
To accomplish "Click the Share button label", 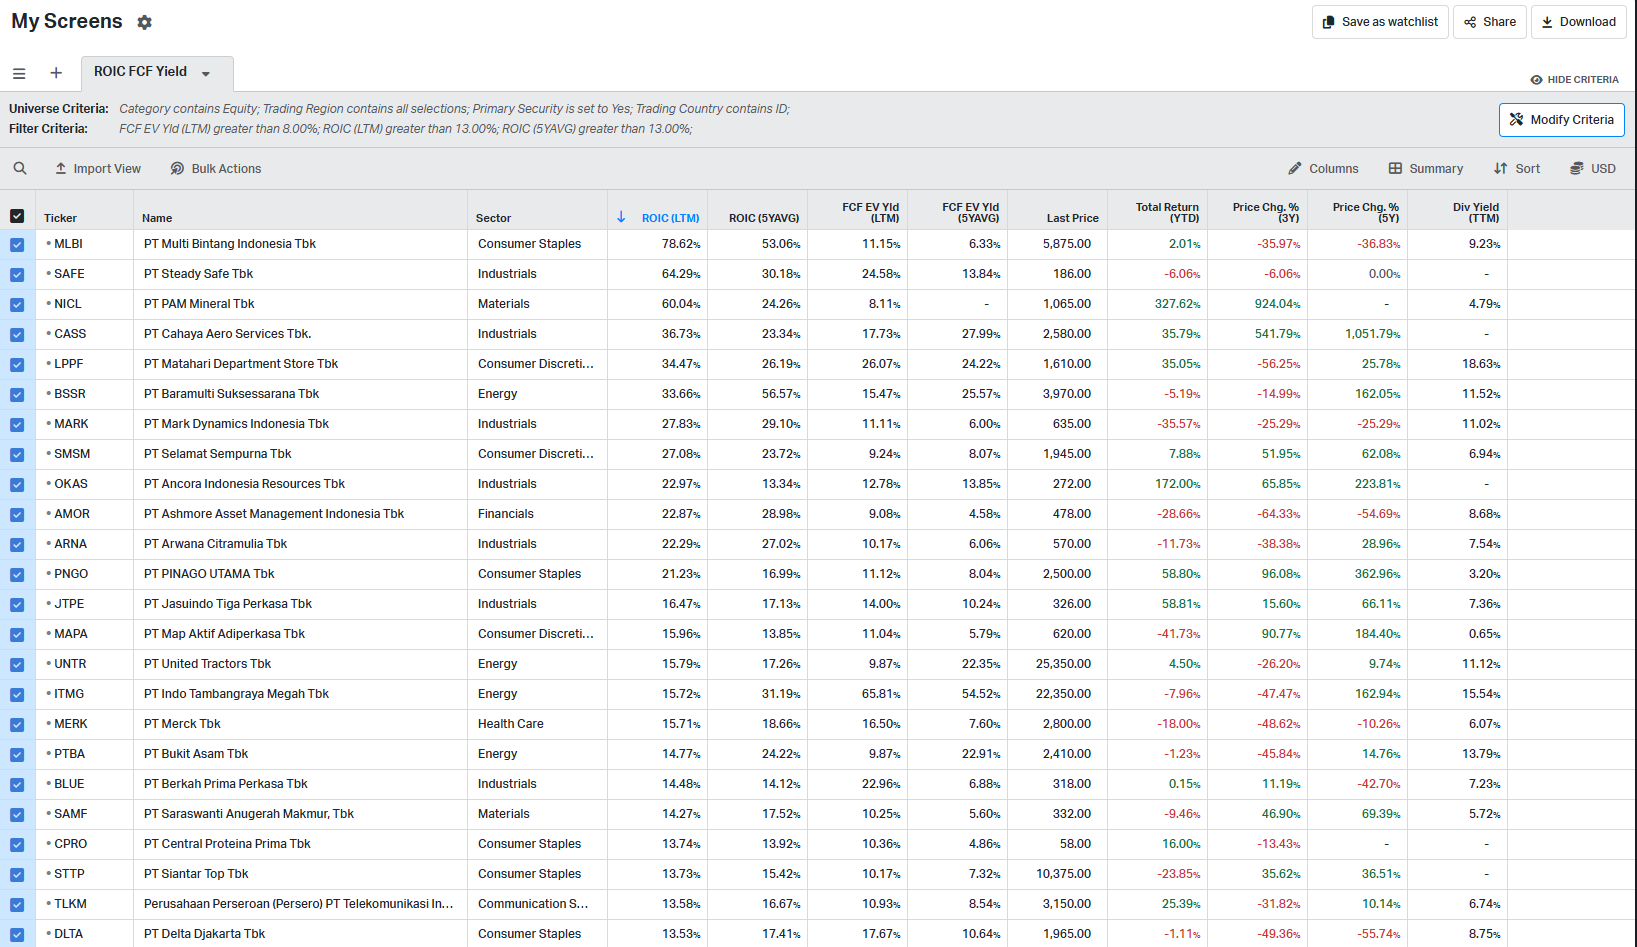I will click(x=1499, y=22).
